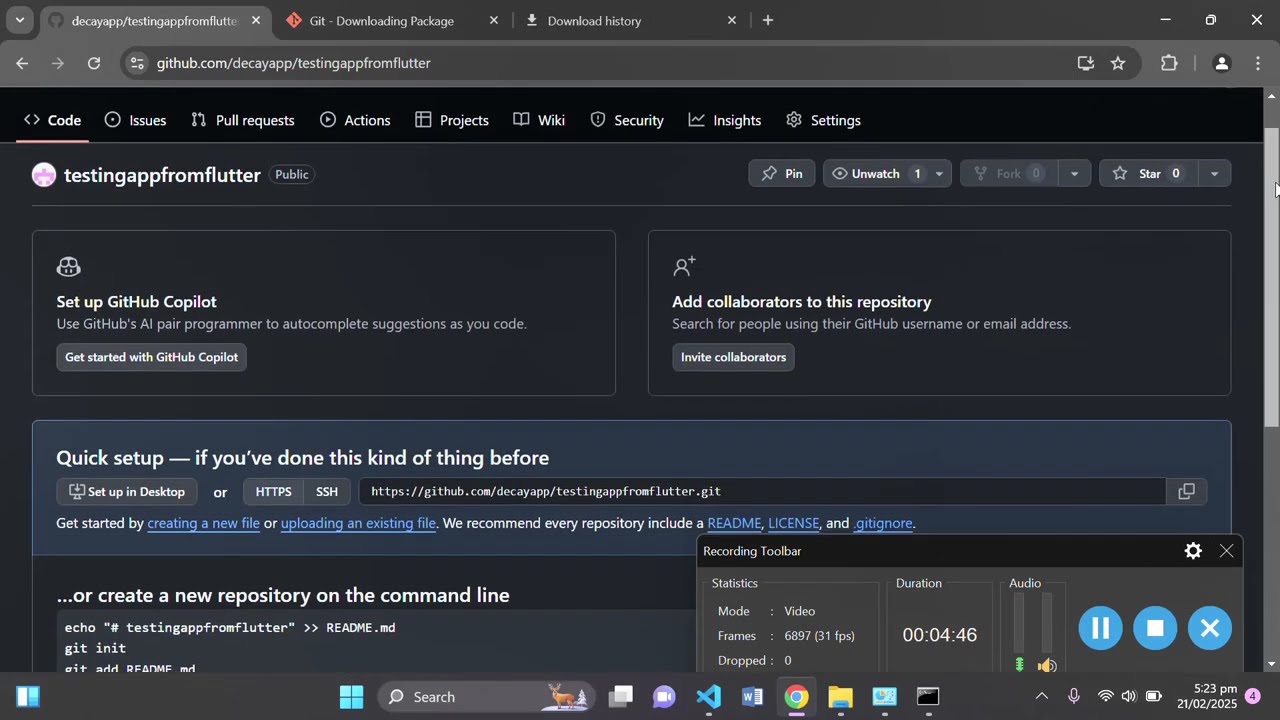
Task: Close the Recording Toolbar panel
Action: click(1226, 551)
